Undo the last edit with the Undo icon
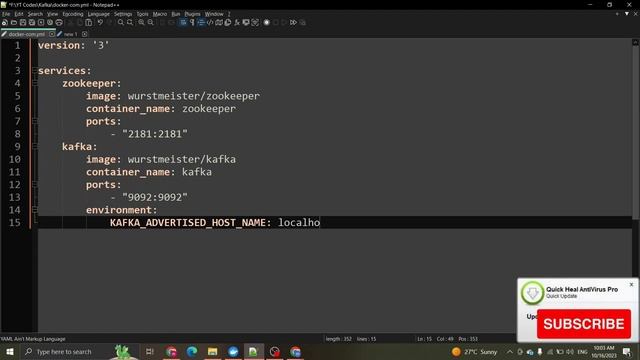 pos(100,22)
